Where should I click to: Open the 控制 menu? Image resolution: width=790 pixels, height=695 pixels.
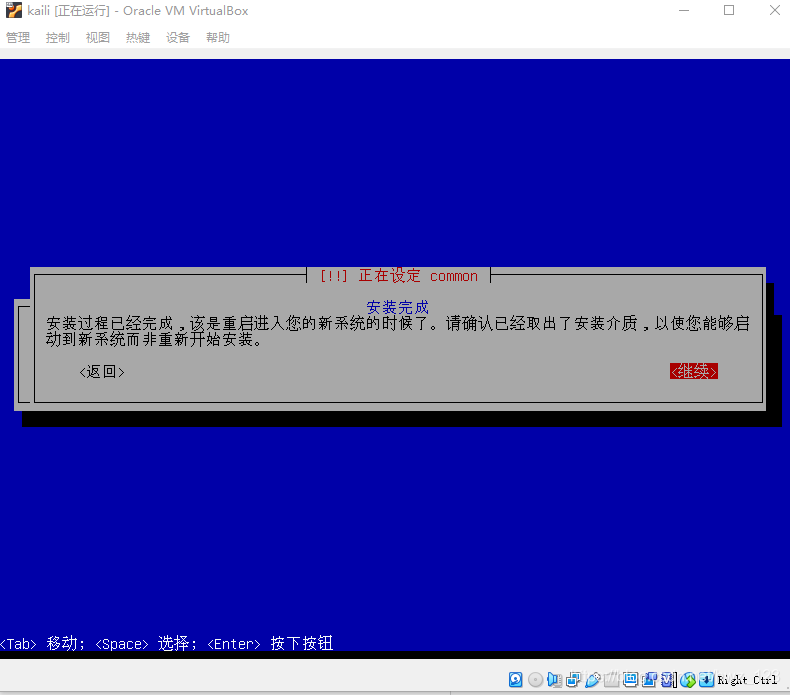(57, 38)
